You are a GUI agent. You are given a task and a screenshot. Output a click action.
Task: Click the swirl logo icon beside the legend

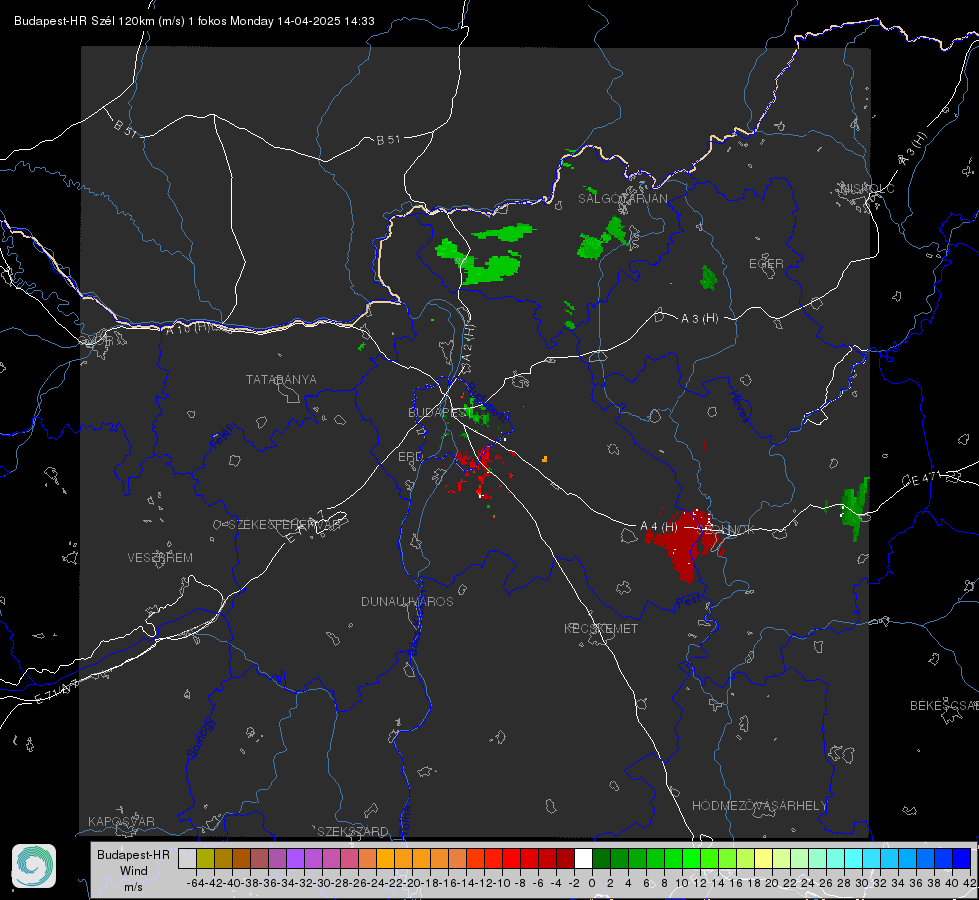(34, 866)
